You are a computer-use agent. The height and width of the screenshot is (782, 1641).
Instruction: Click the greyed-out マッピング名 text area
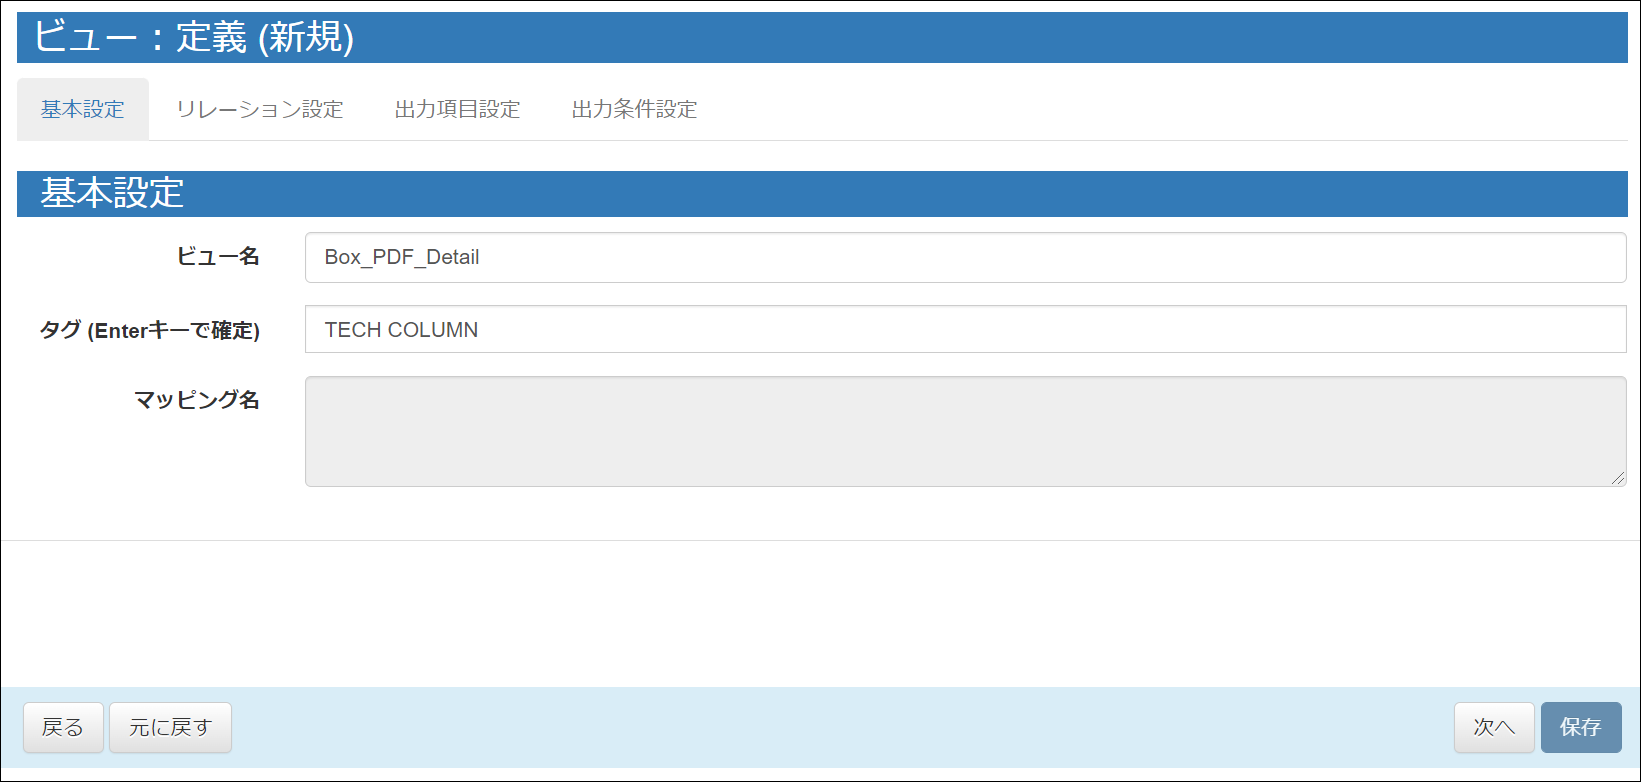(965, 431)
